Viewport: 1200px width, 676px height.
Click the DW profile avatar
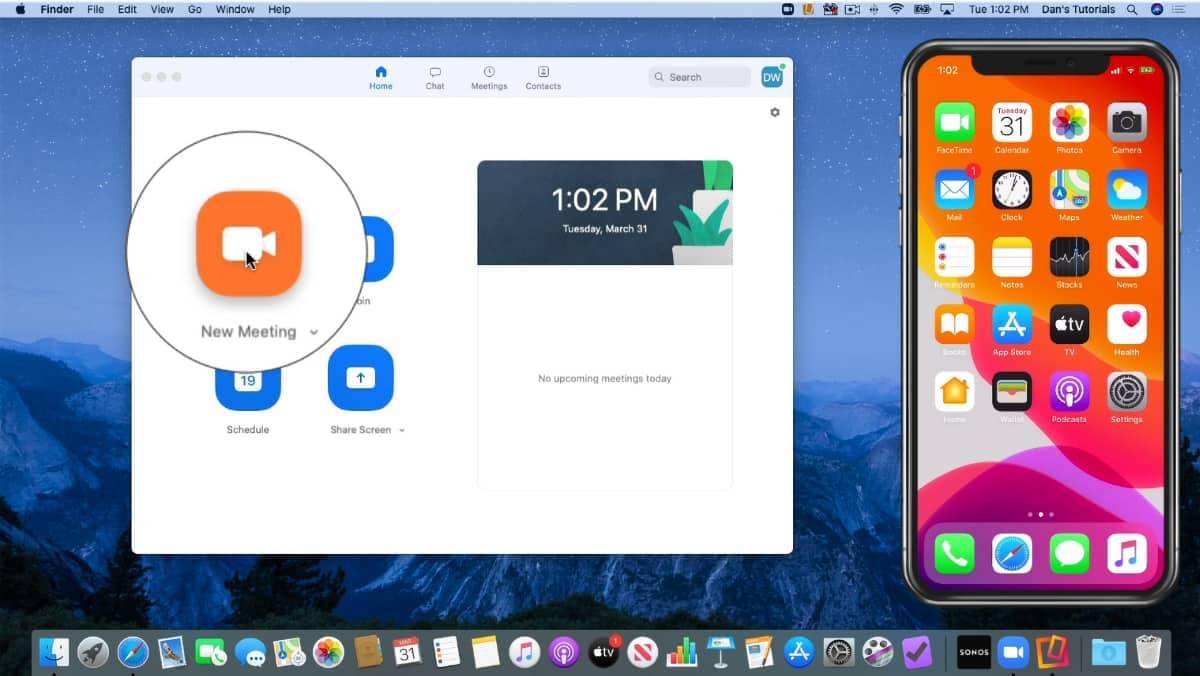click(771, 77)
